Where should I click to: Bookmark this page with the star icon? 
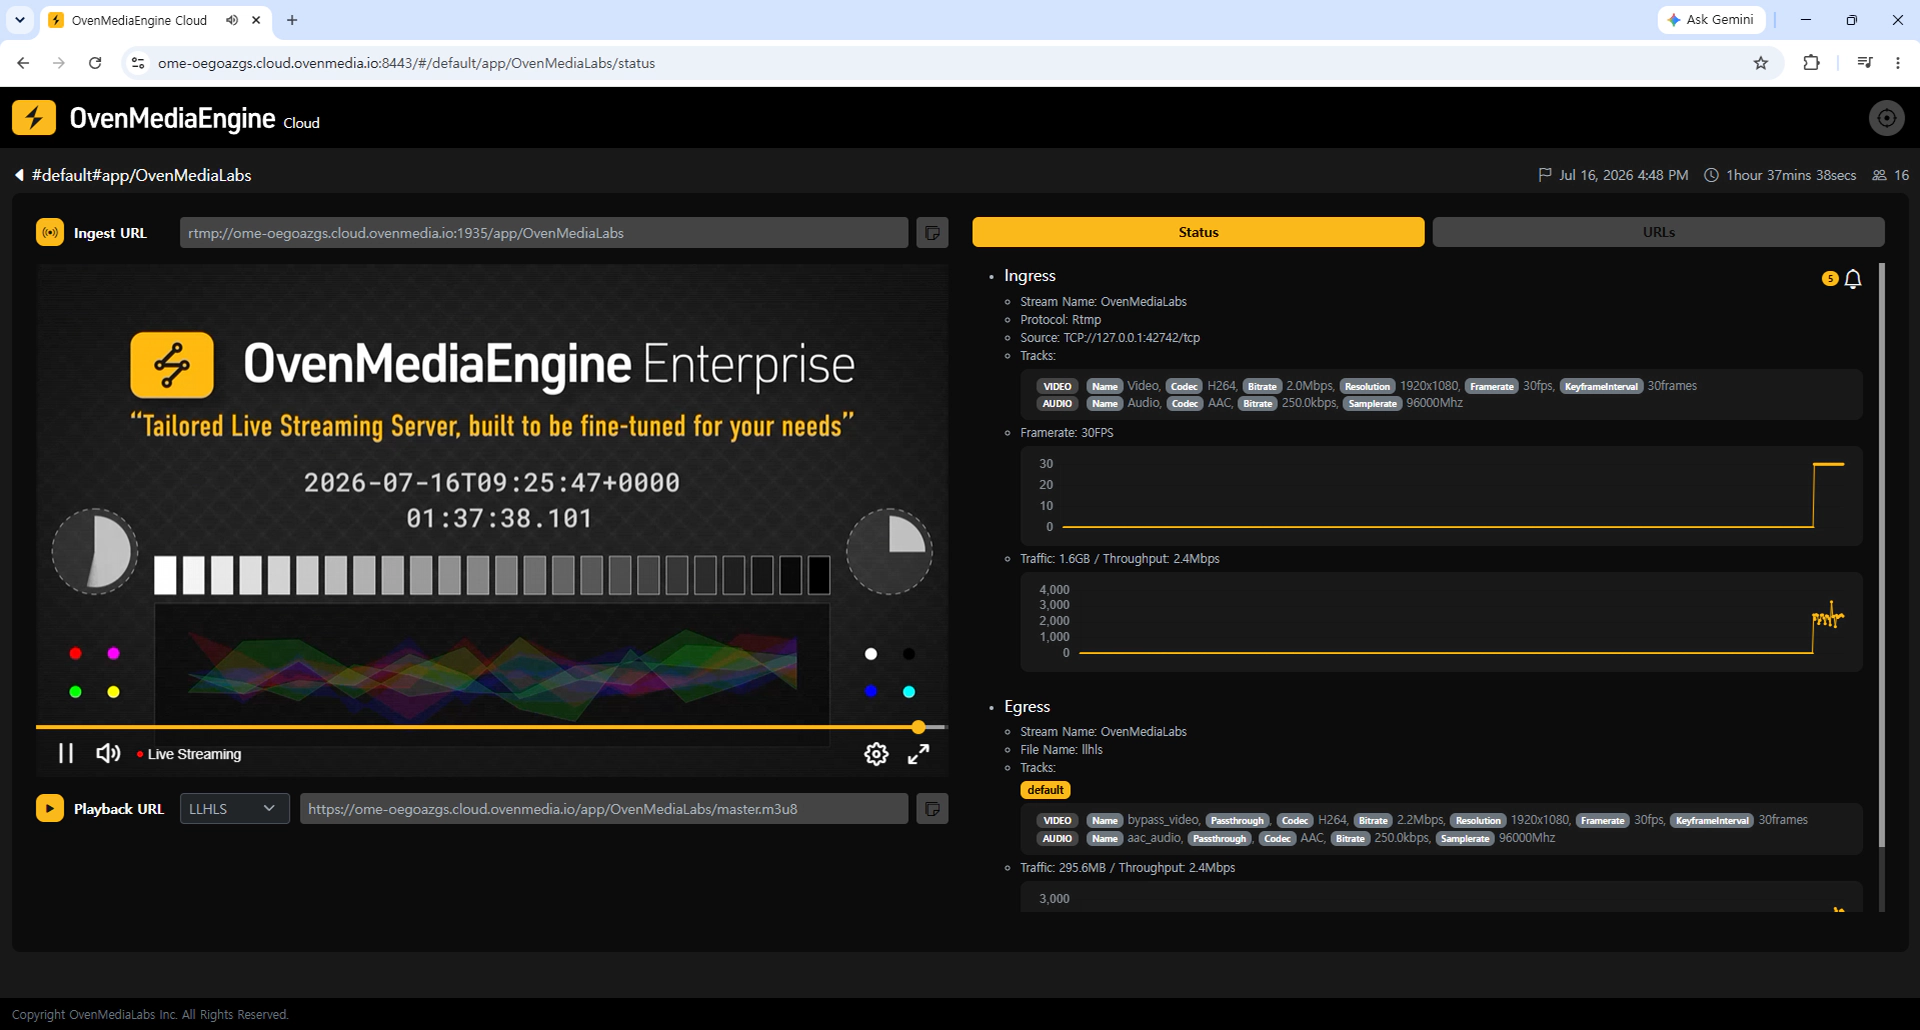(x=1761, y=63)
